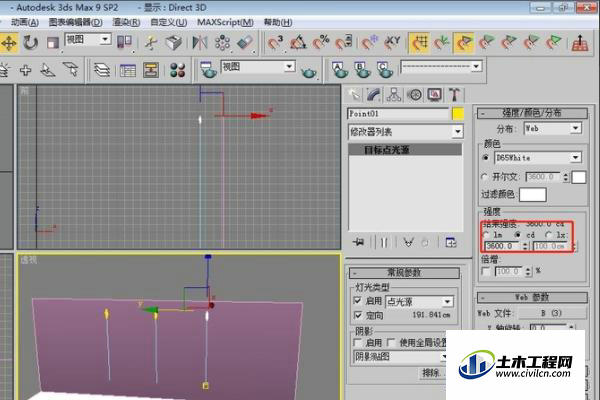Screen dimensions: 600x400
Task: Switch to the Create panel arrow icon
Action: (x=354, y=94)
